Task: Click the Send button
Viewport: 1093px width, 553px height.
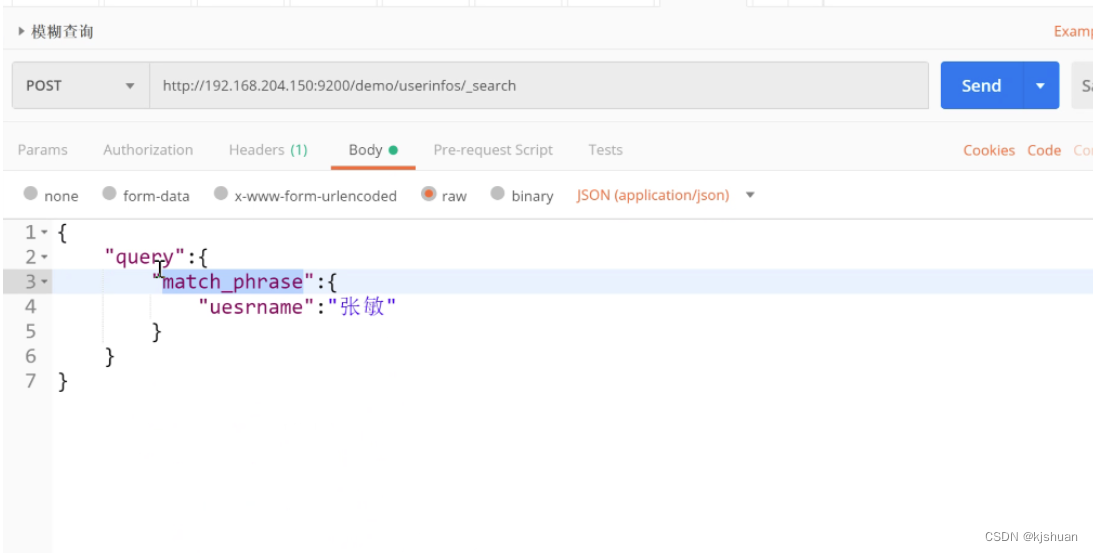Action: click(981, 86)
